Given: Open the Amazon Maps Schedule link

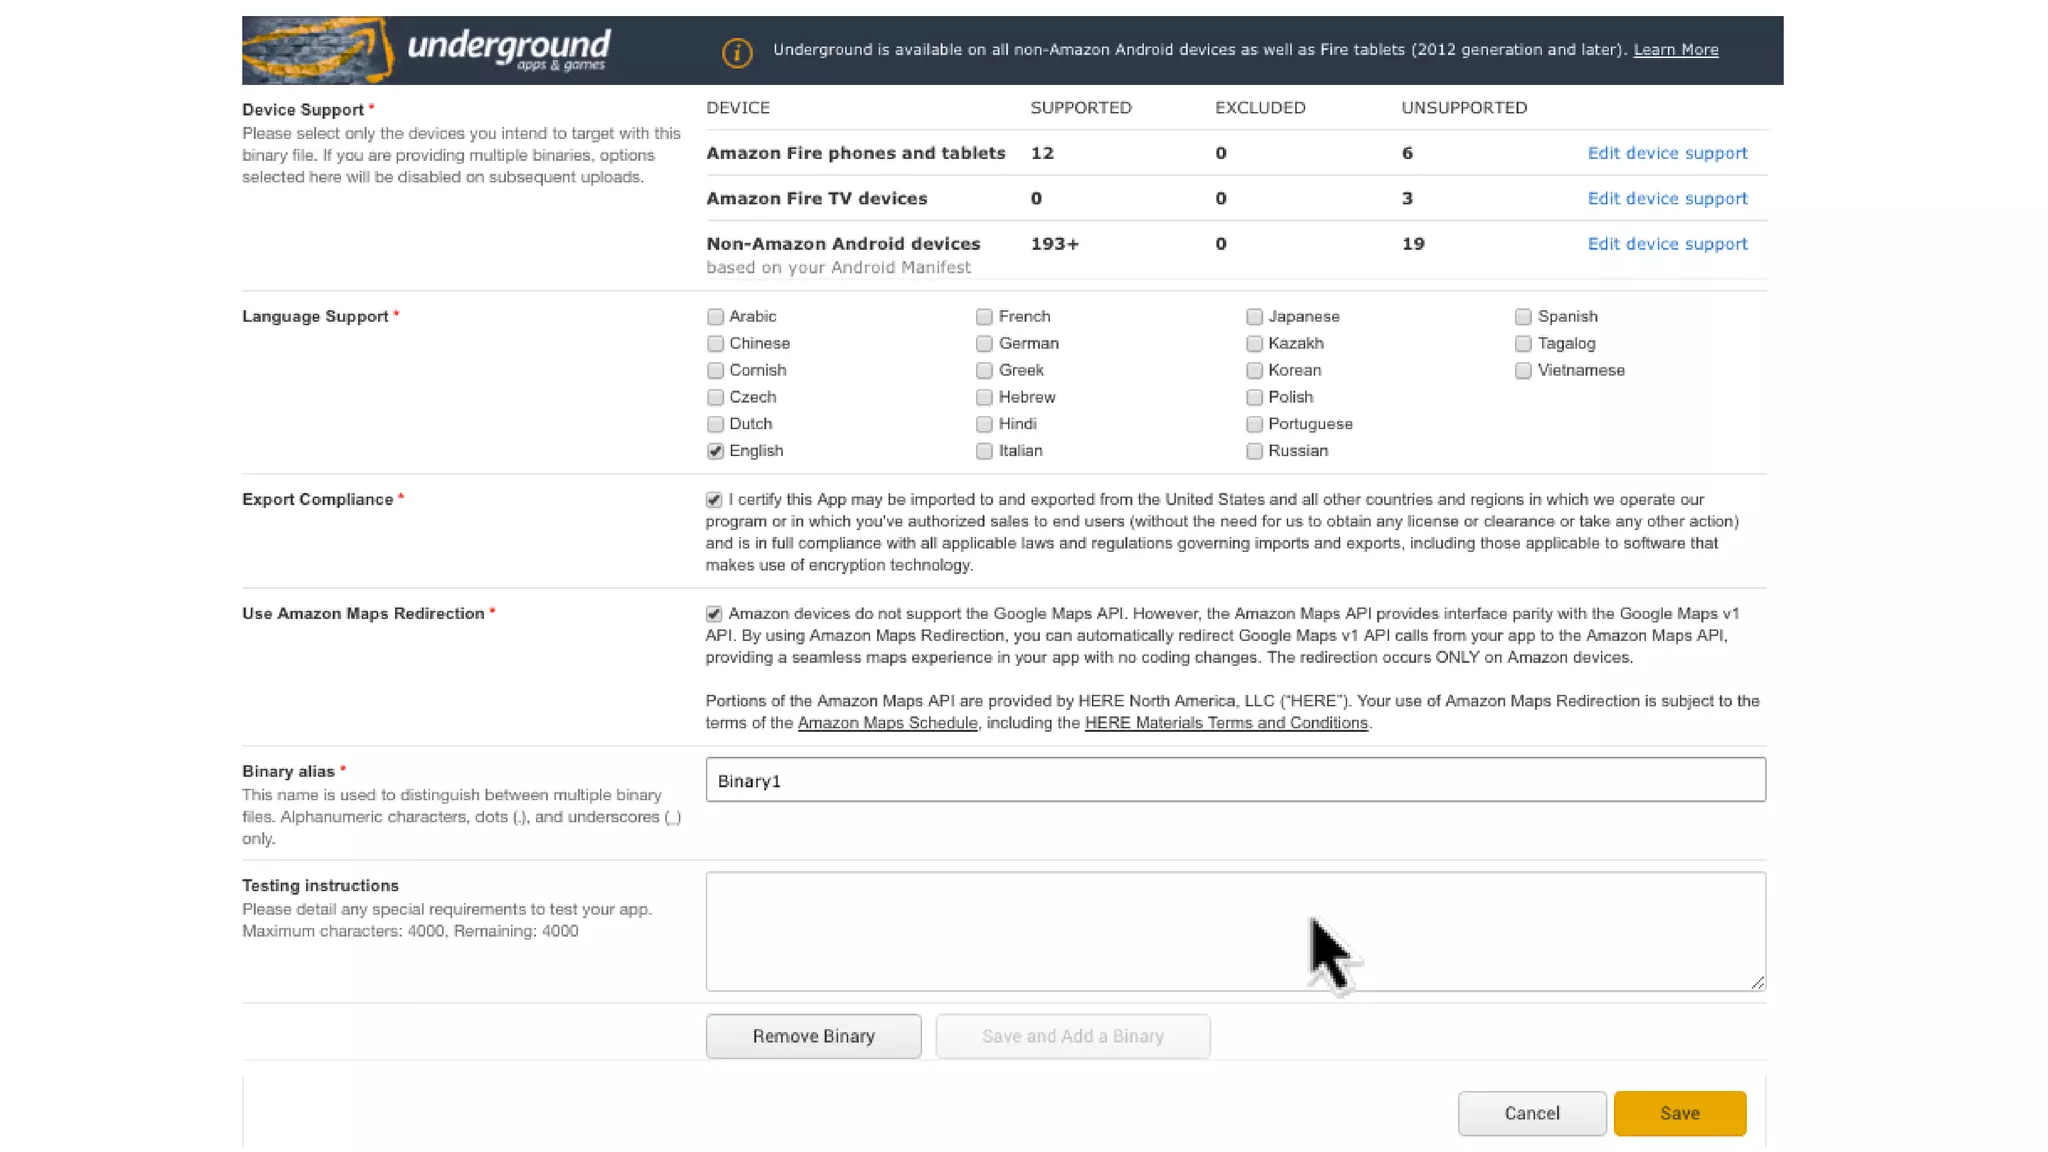Looking at the screenshot, I should [x=887, y=723].
